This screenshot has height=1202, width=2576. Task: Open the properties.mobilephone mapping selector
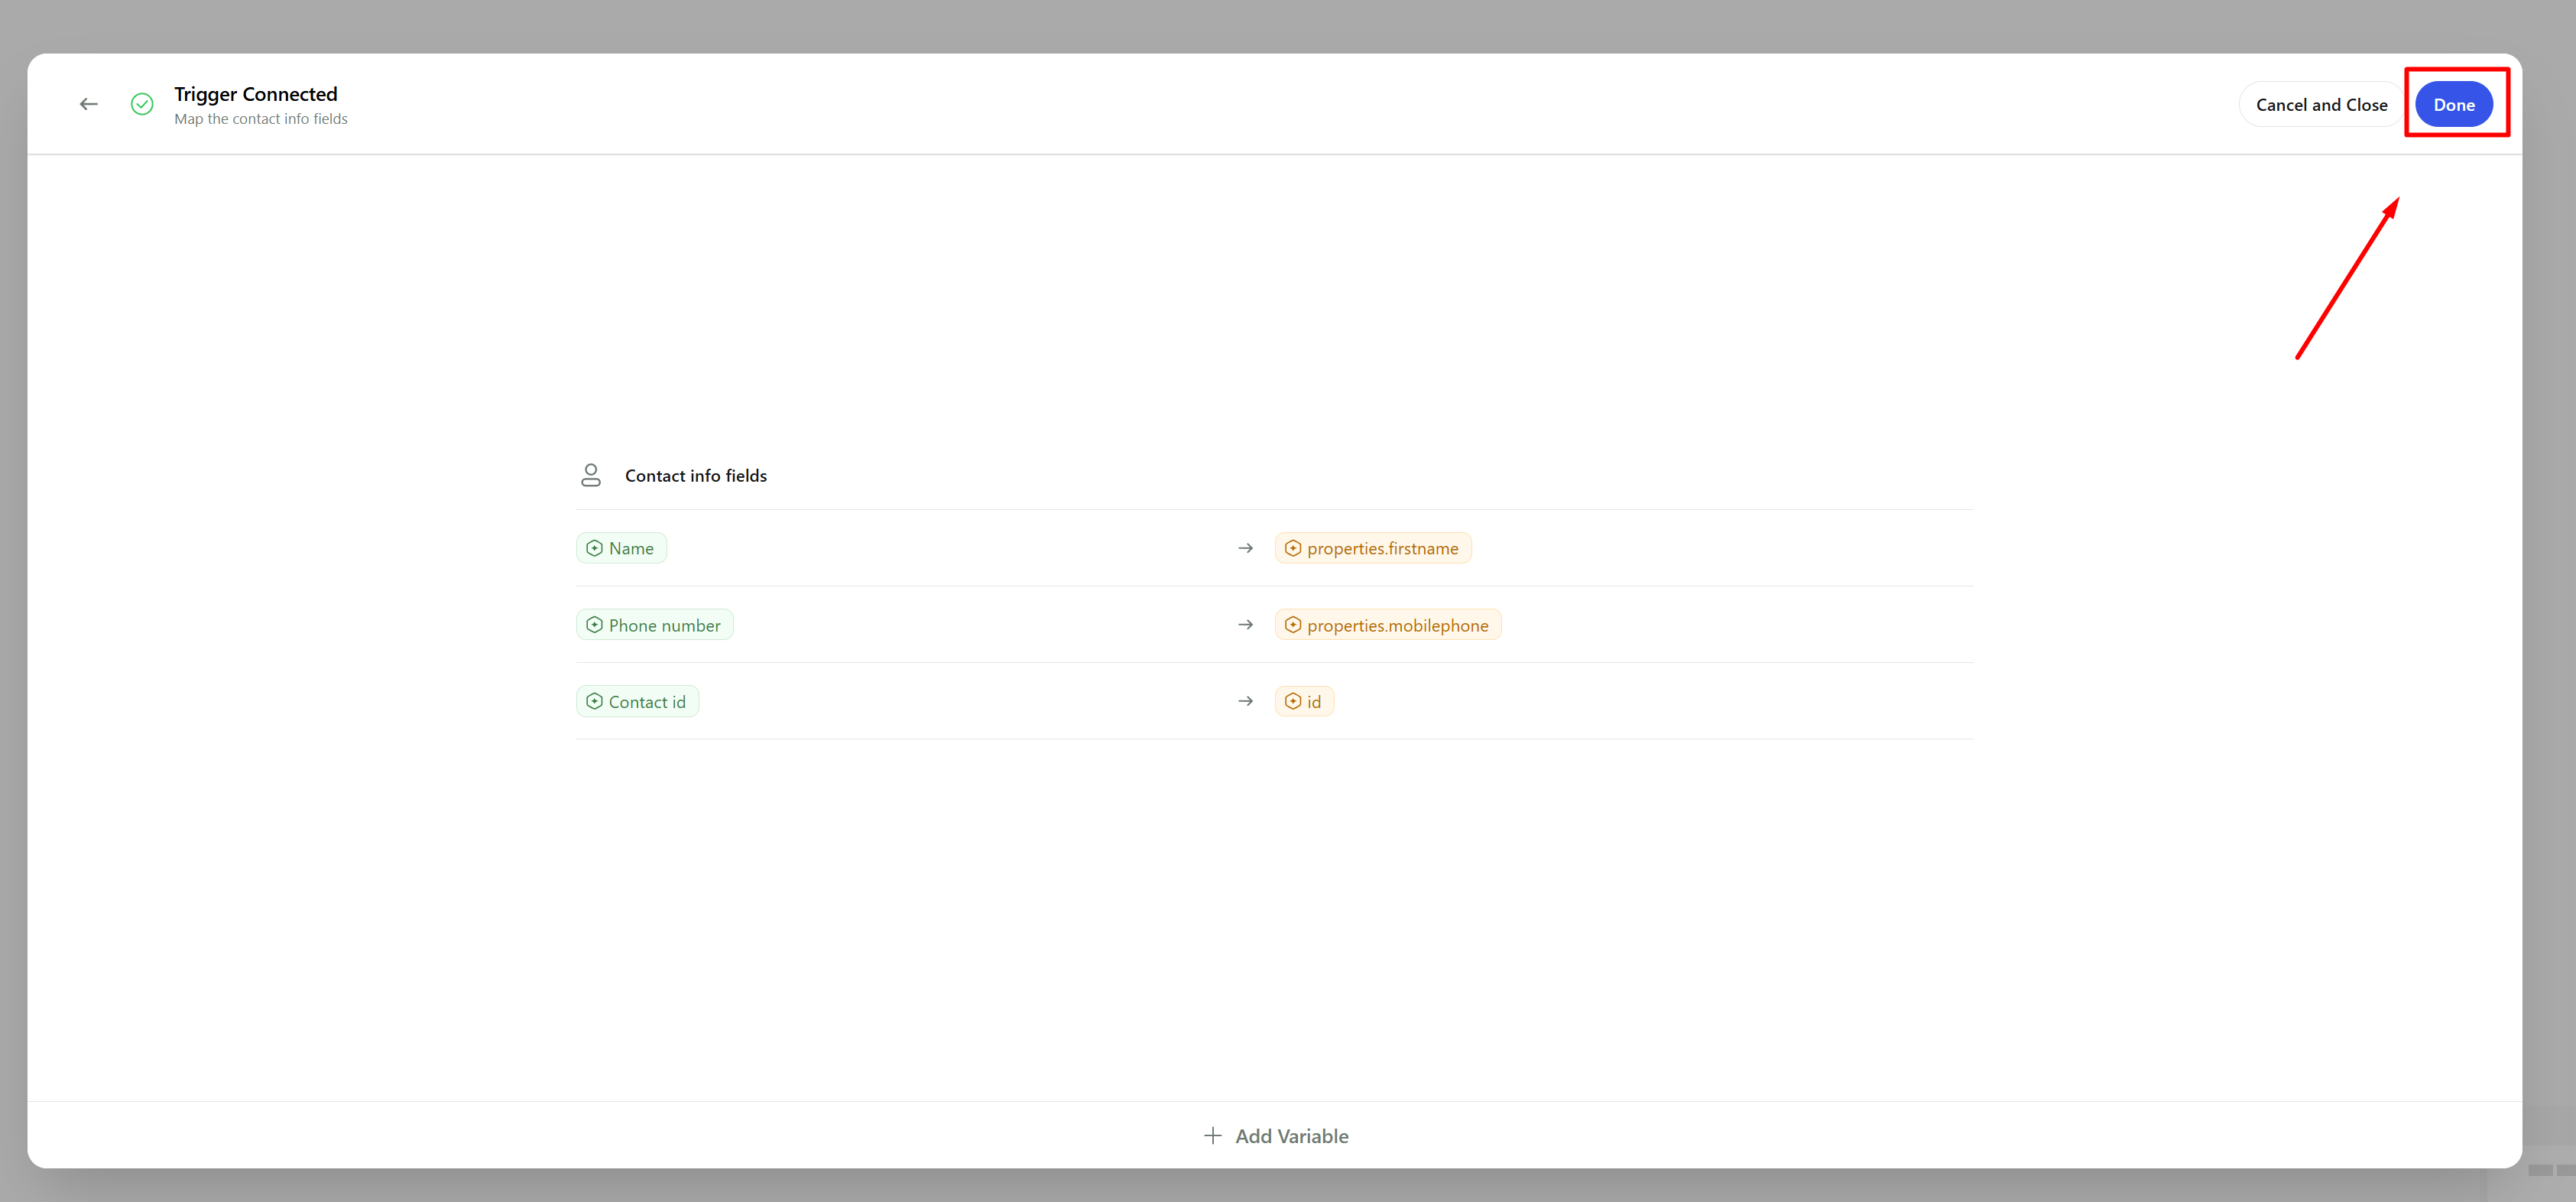tap(1396, 625)
